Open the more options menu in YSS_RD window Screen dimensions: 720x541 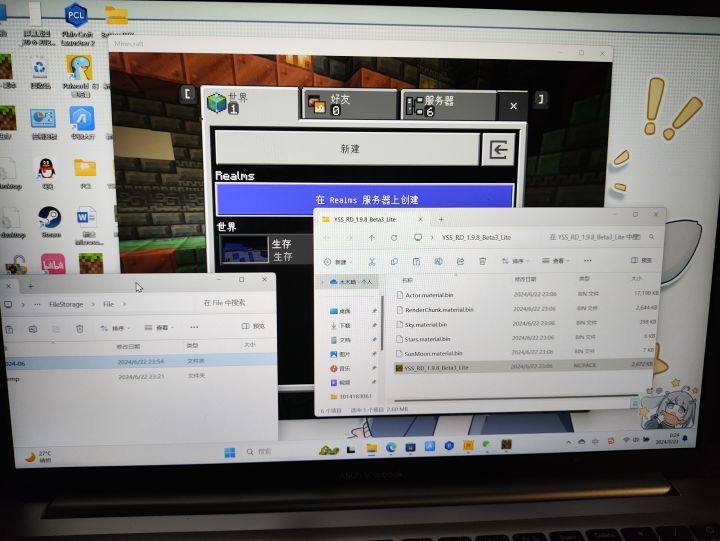click(587, 260)
